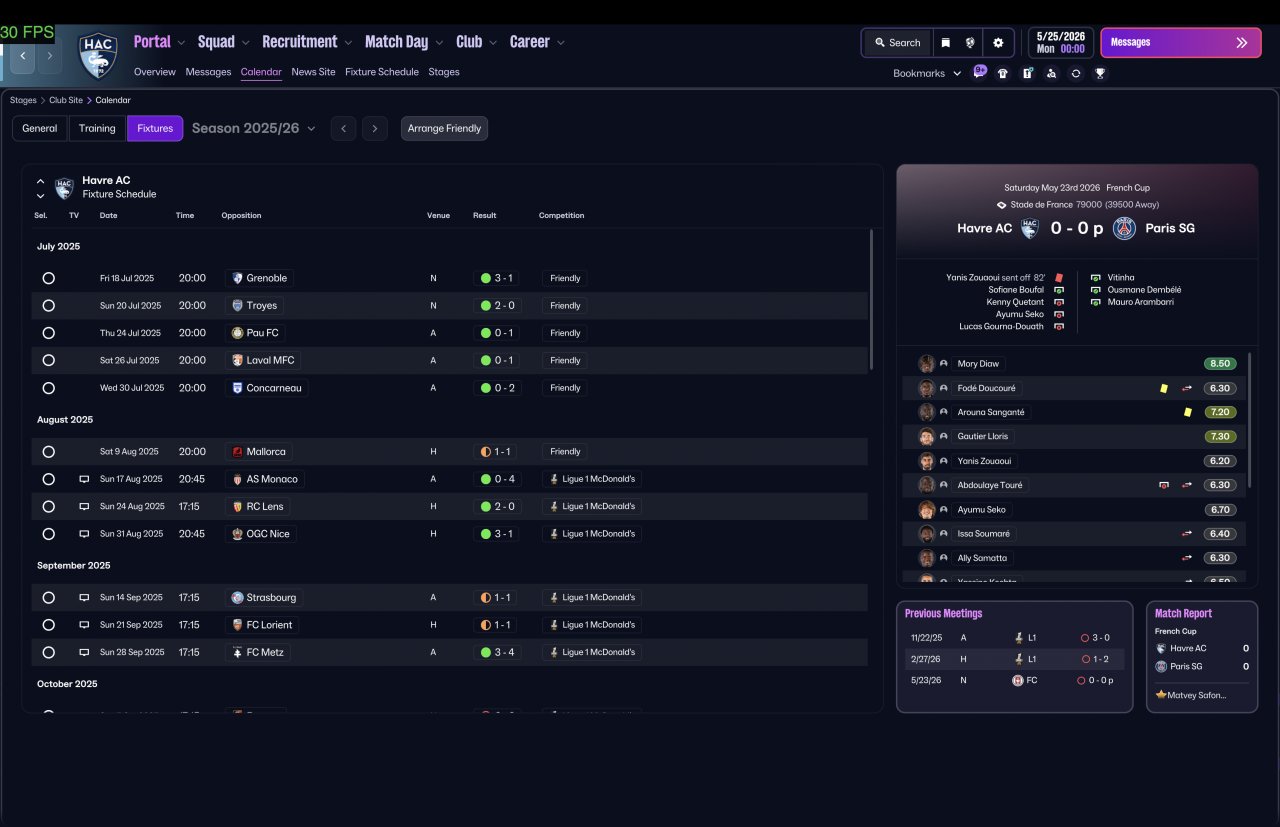The width and height of the screenshot is (1280, 827).
Task: Click the 5/25/2026 date and time box
Action: click(x=1060, y=42)
